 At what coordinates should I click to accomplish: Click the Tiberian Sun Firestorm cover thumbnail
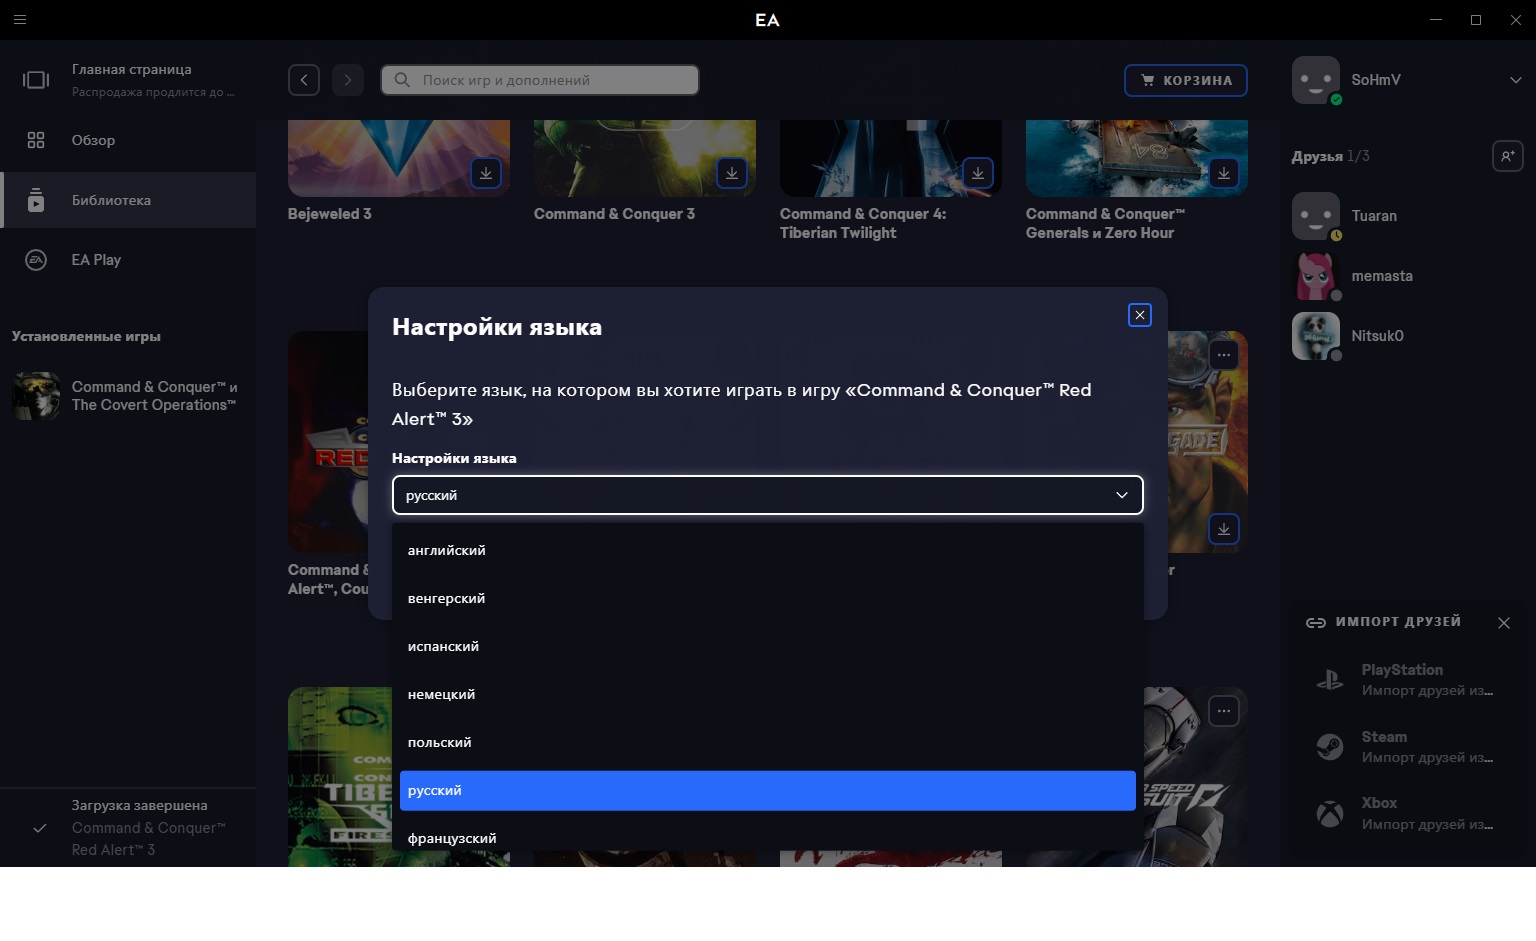(x=340, y=776)
